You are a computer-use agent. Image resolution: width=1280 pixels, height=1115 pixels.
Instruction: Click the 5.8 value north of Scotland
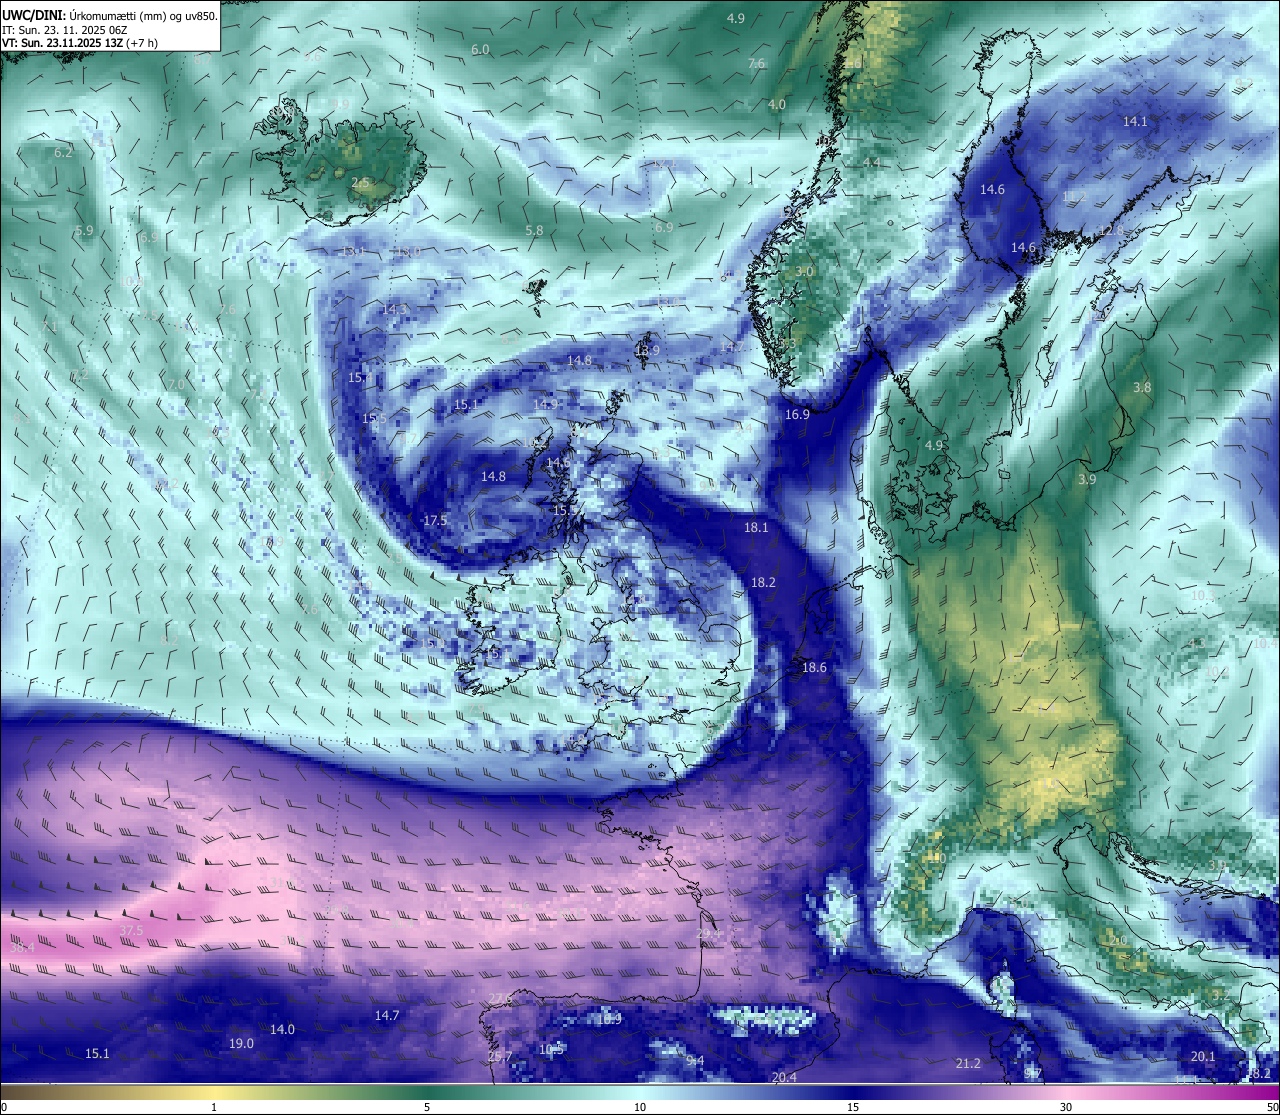click(534, 230)
